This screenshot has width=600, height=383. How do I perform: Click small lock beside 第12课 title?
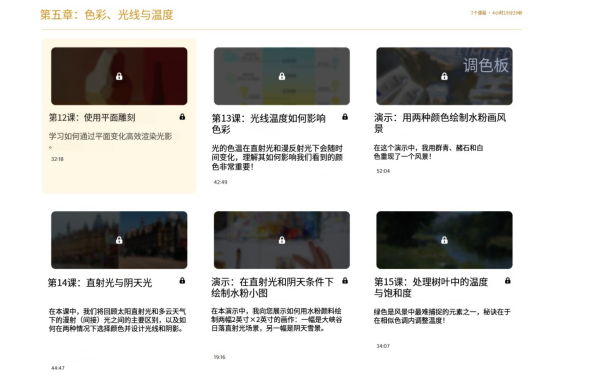pyautogui.click(x=182, y=117)
